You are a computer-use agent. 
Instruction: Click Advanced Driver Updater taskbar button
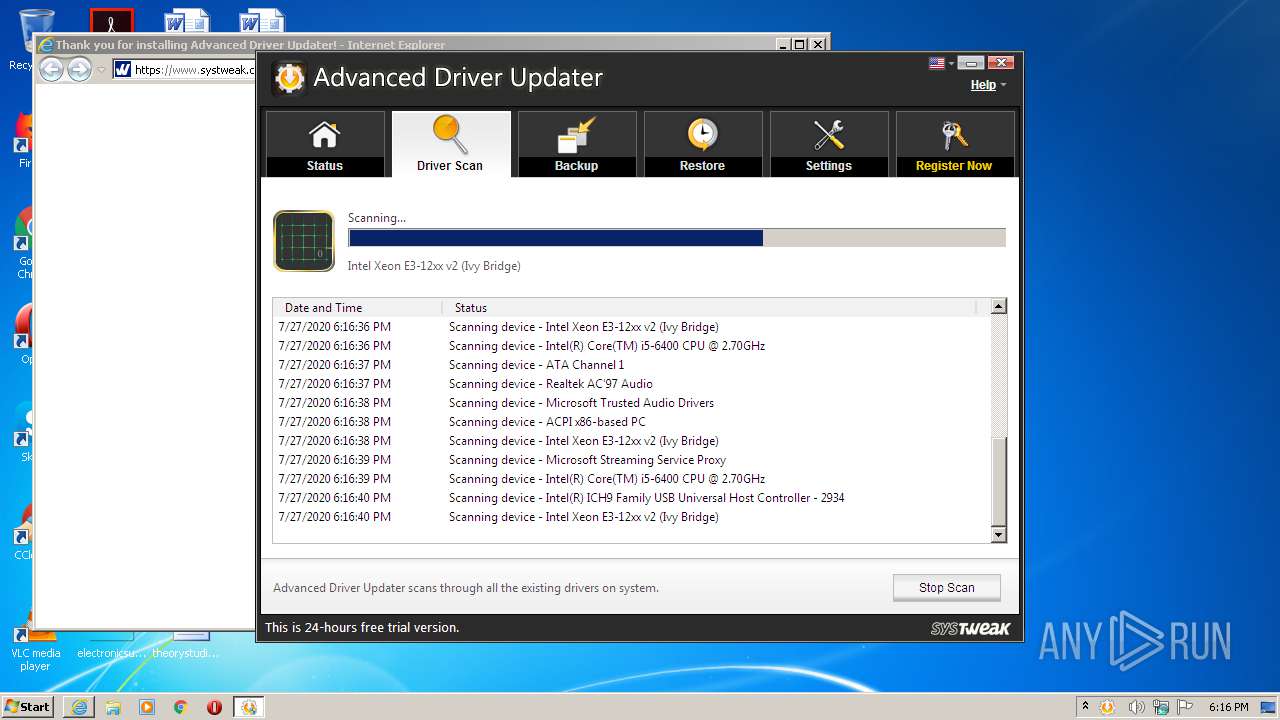tap(249, 707)
